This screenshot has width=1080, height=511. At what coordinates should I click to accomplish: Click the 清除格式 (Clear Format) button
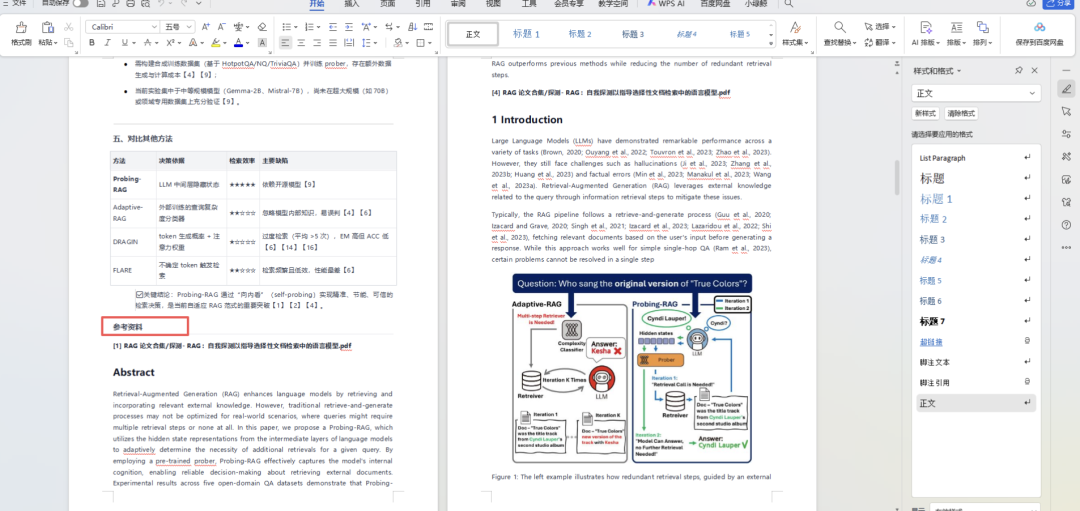click(x=959, y=114)
